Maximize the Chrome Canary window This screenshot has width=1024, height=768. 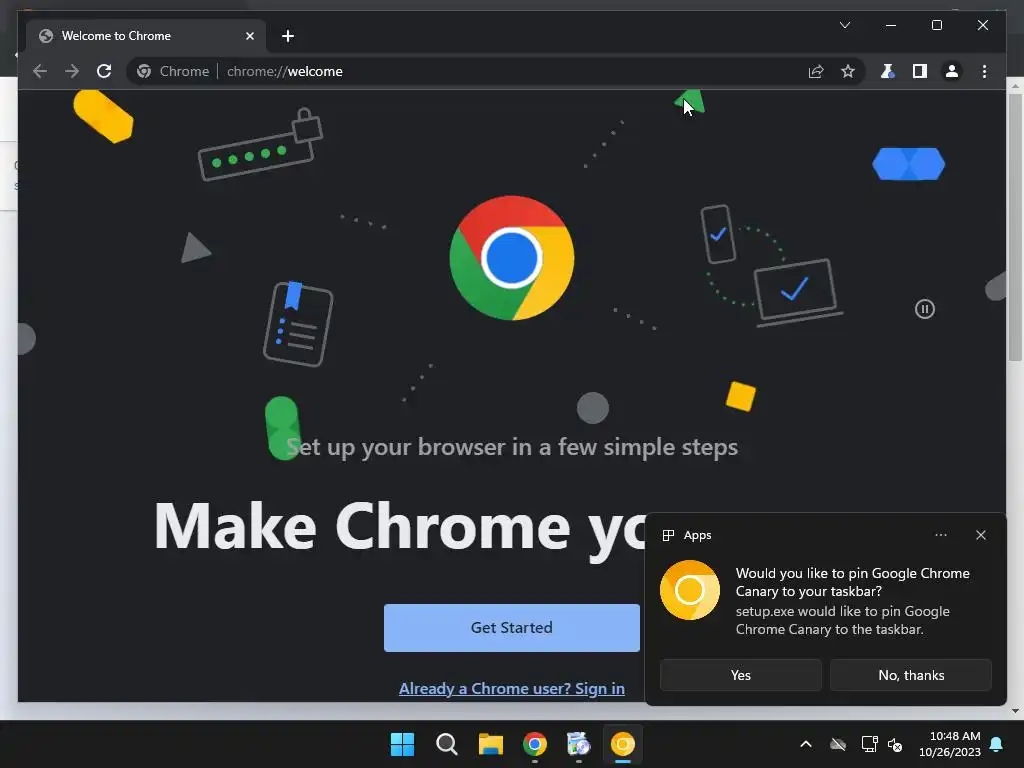936,25
